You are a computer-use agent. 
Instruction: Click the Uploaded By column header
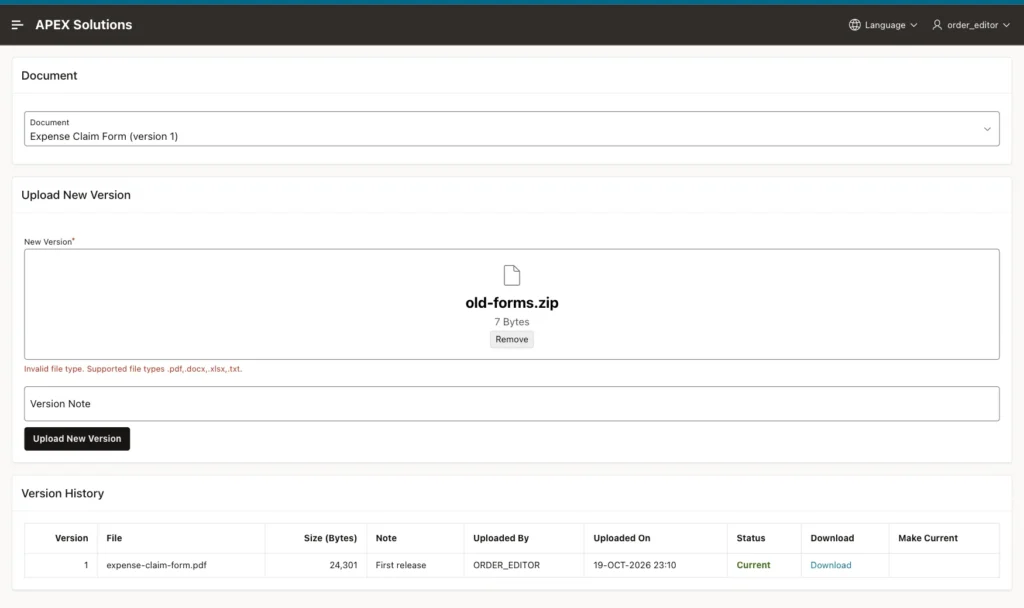click(x=501, y=538)
